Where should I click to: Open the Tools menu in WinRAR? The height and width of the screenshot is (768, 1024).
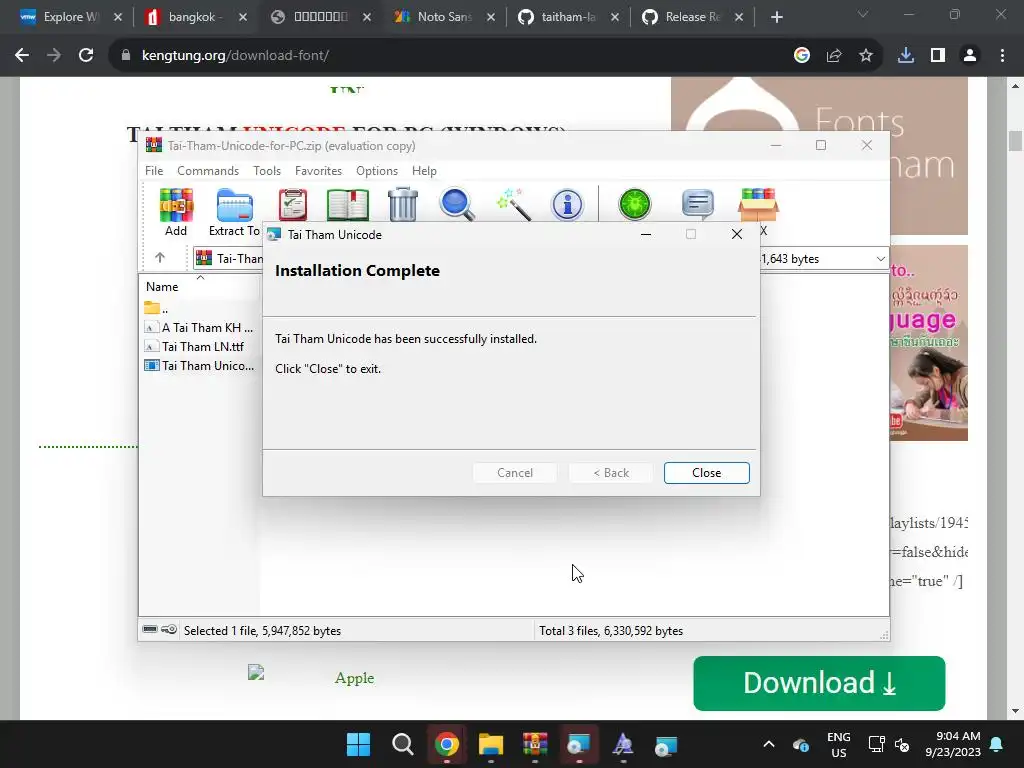pos(266,170)
